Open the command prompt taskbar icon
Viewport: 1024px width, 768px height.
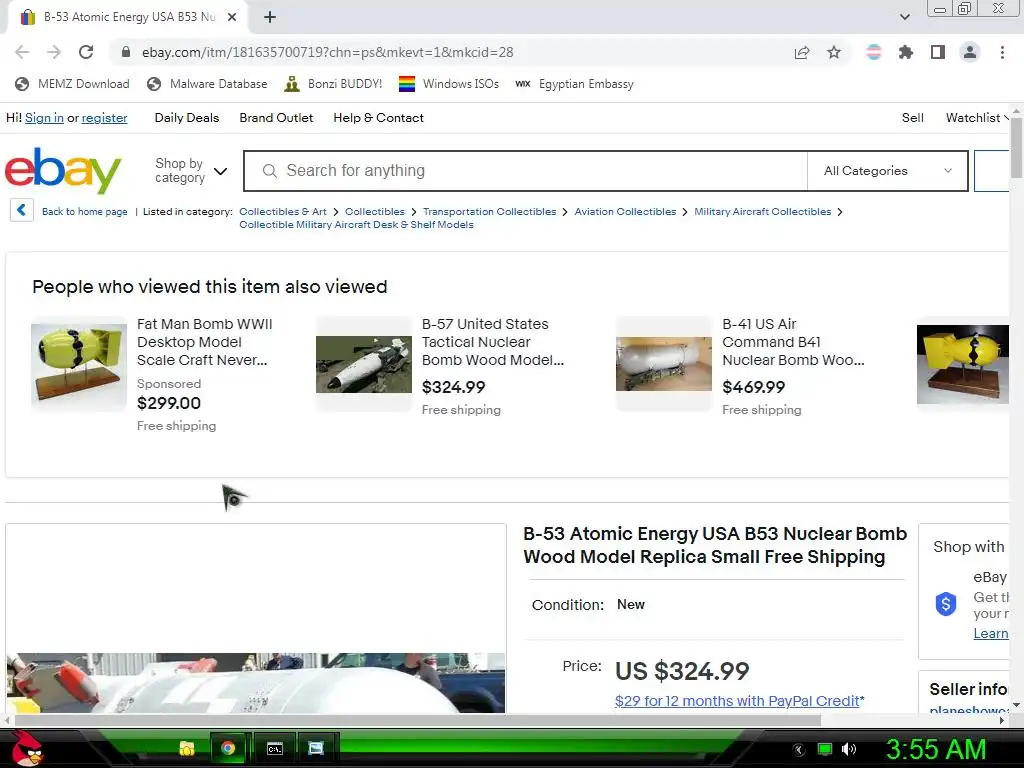tap(275, 748)
